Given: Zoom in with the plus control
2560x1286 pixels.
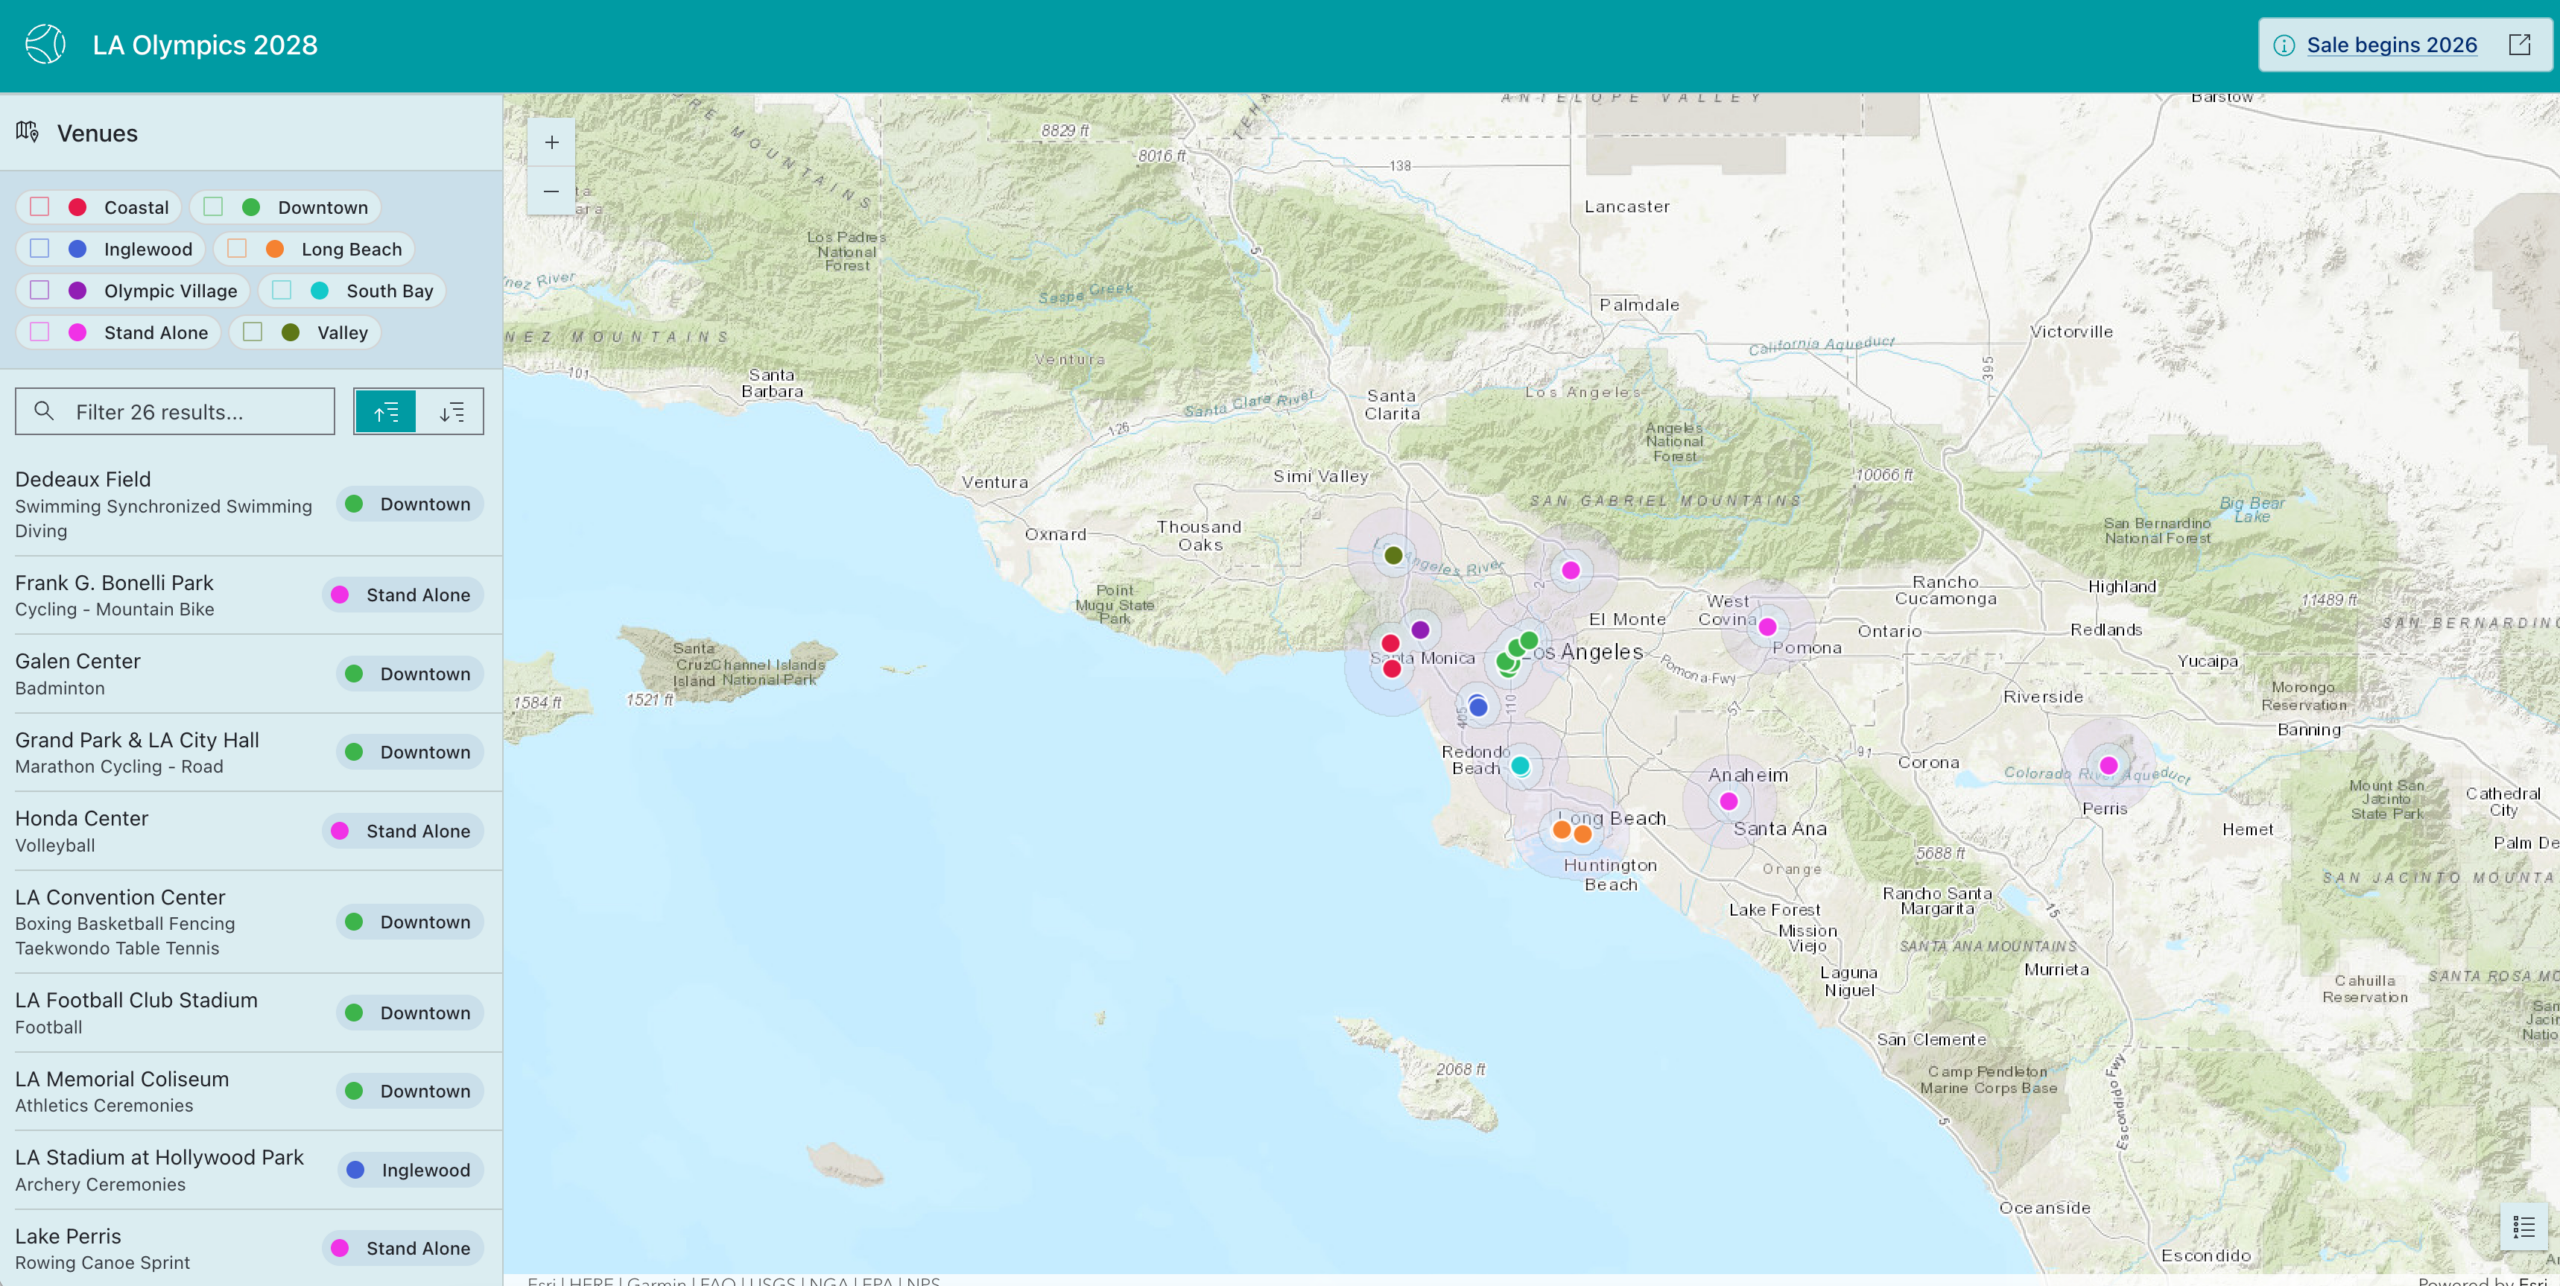Looking at the screenshot, I should (551, 141).
